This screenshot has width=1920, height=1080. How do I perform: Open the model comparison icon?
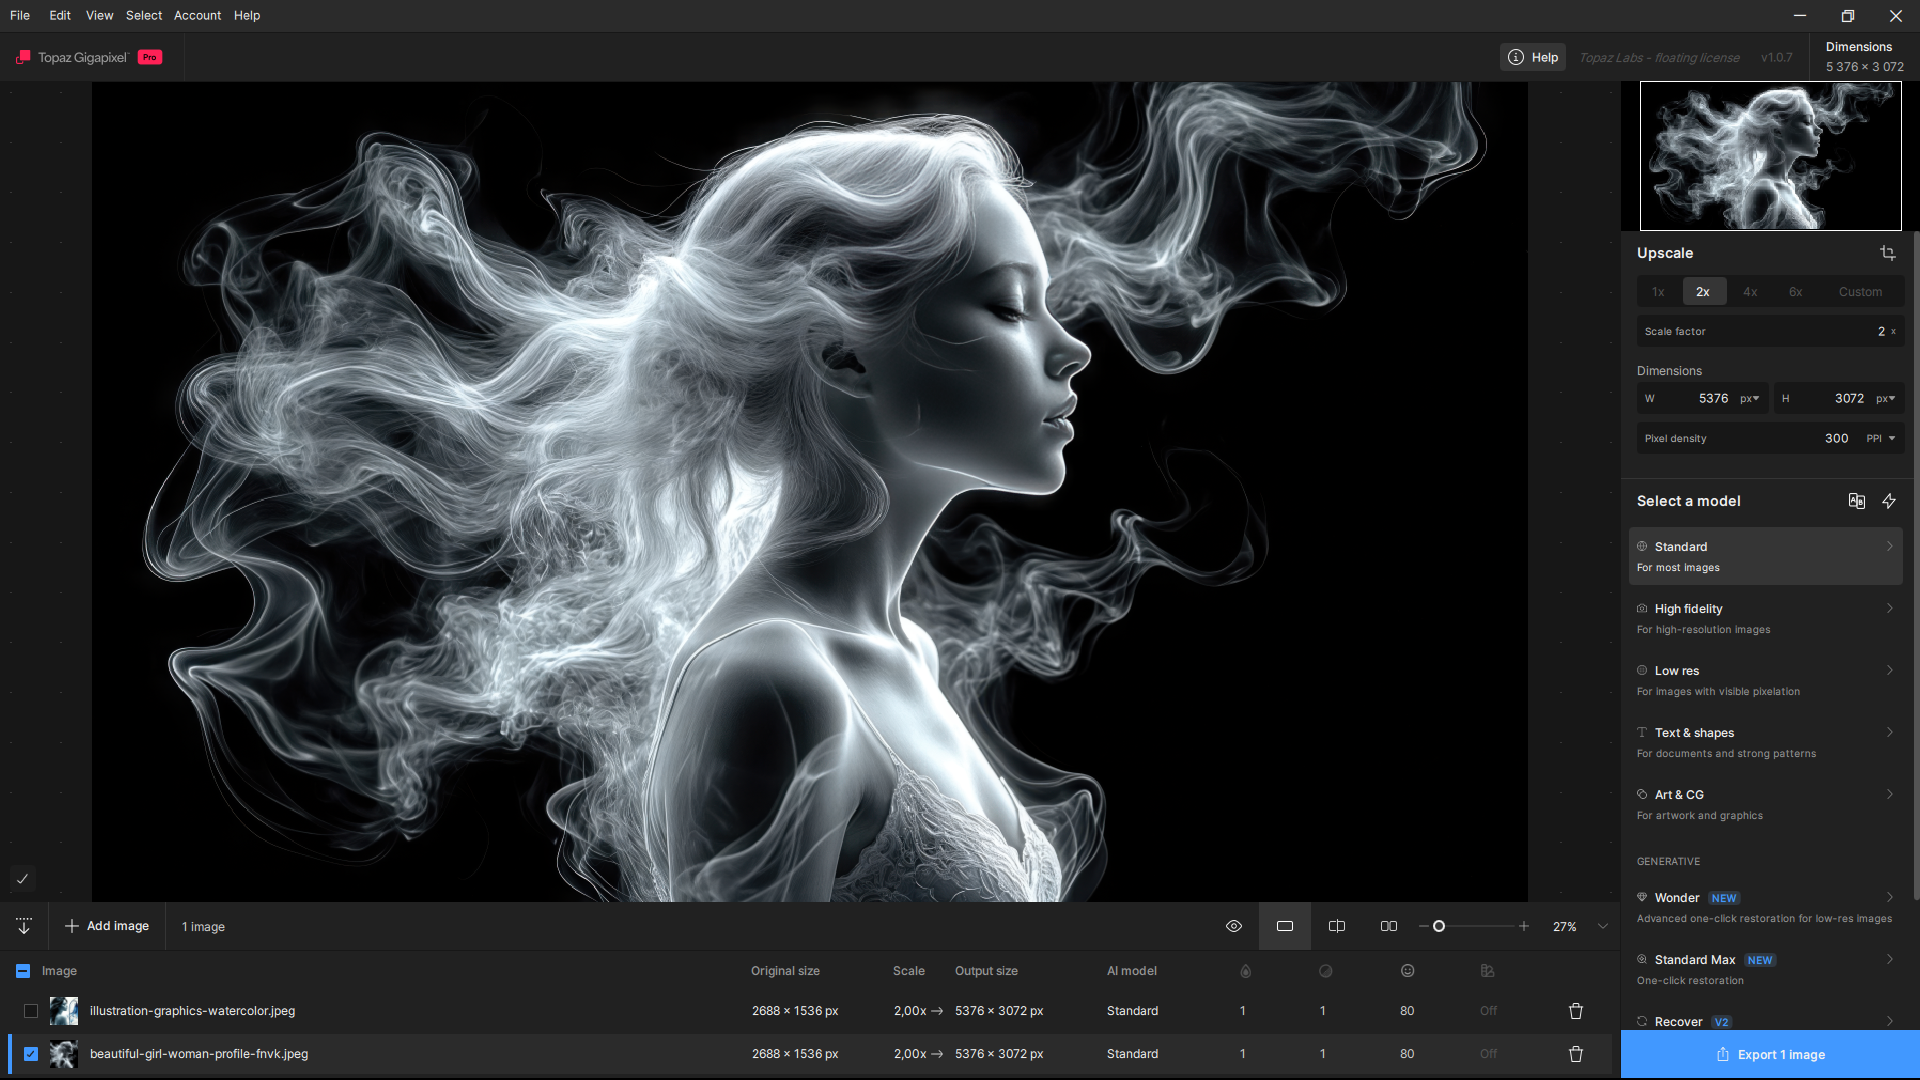(1856, 501)
